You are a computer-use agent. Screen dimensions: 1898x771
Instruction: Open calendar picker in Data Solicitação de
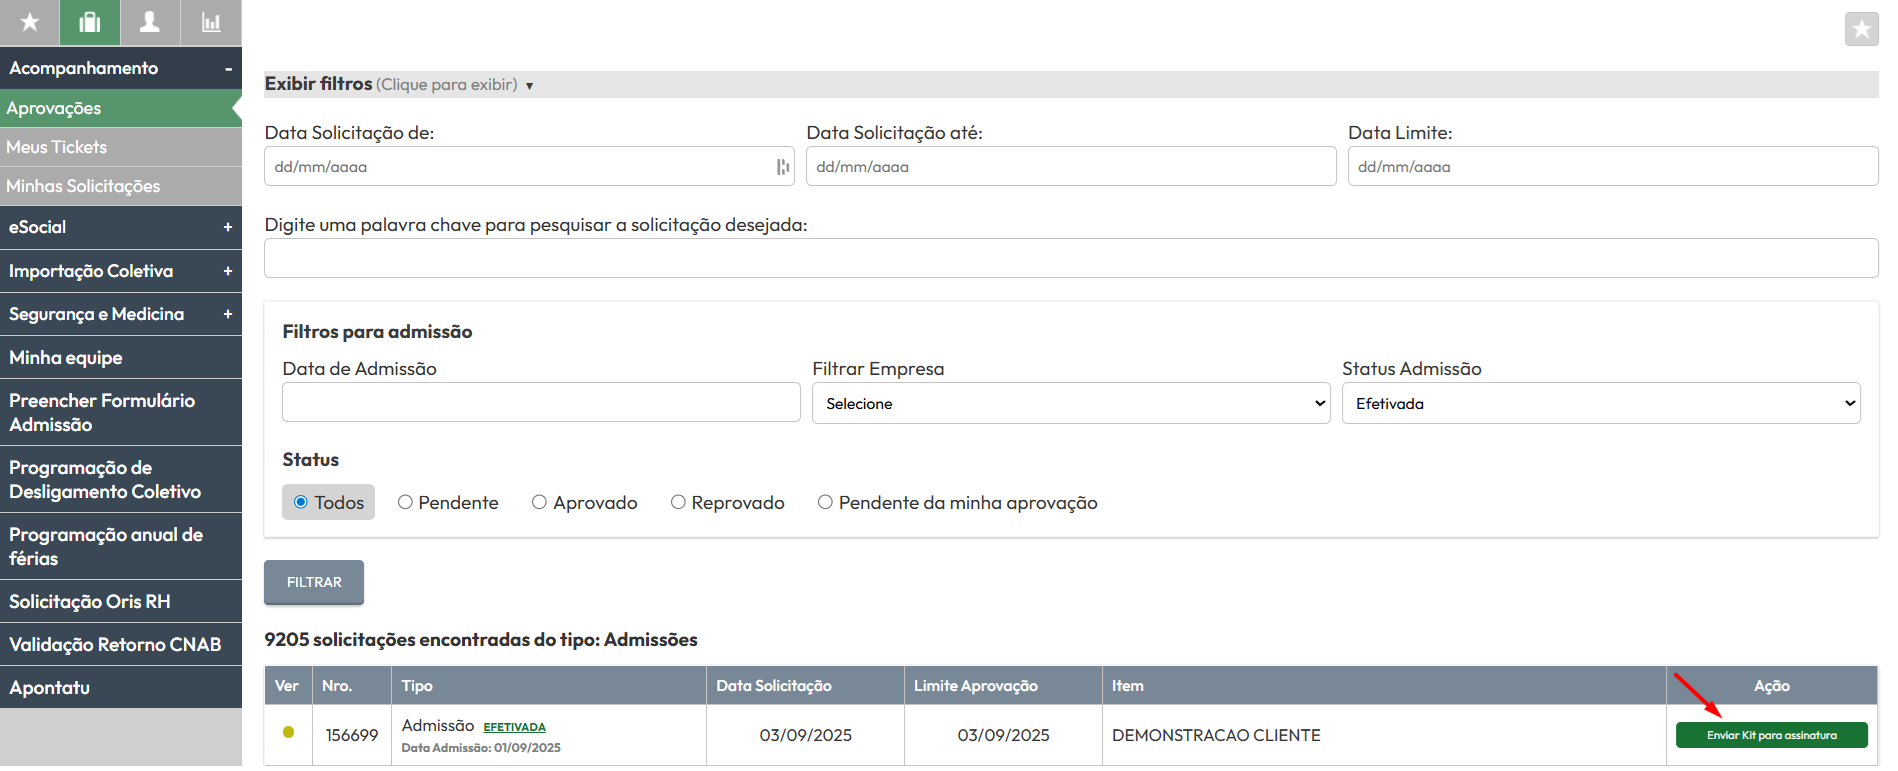pyautogui.click(x=782, y=167)
